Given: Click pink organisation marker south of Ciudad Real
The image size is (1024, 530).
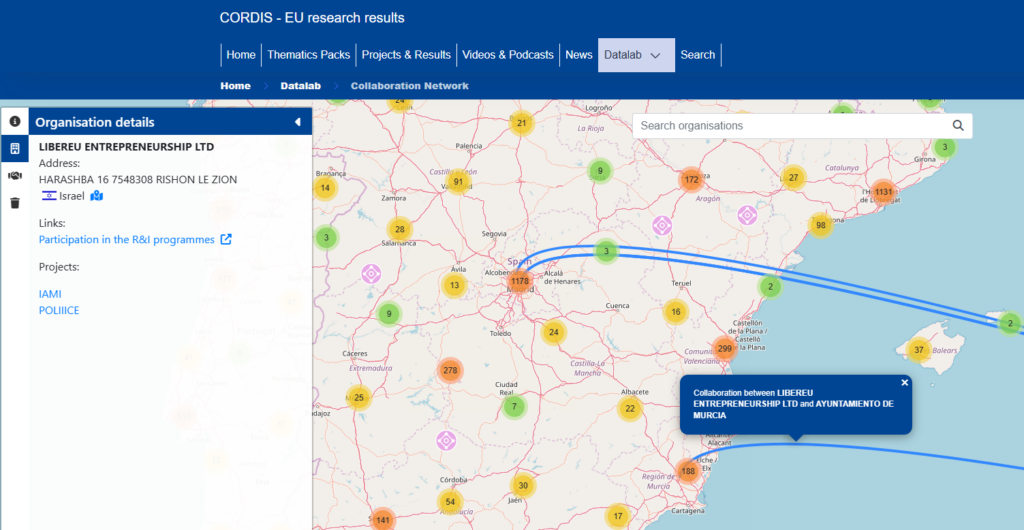Looking at the screenshot, I should 446,441.
